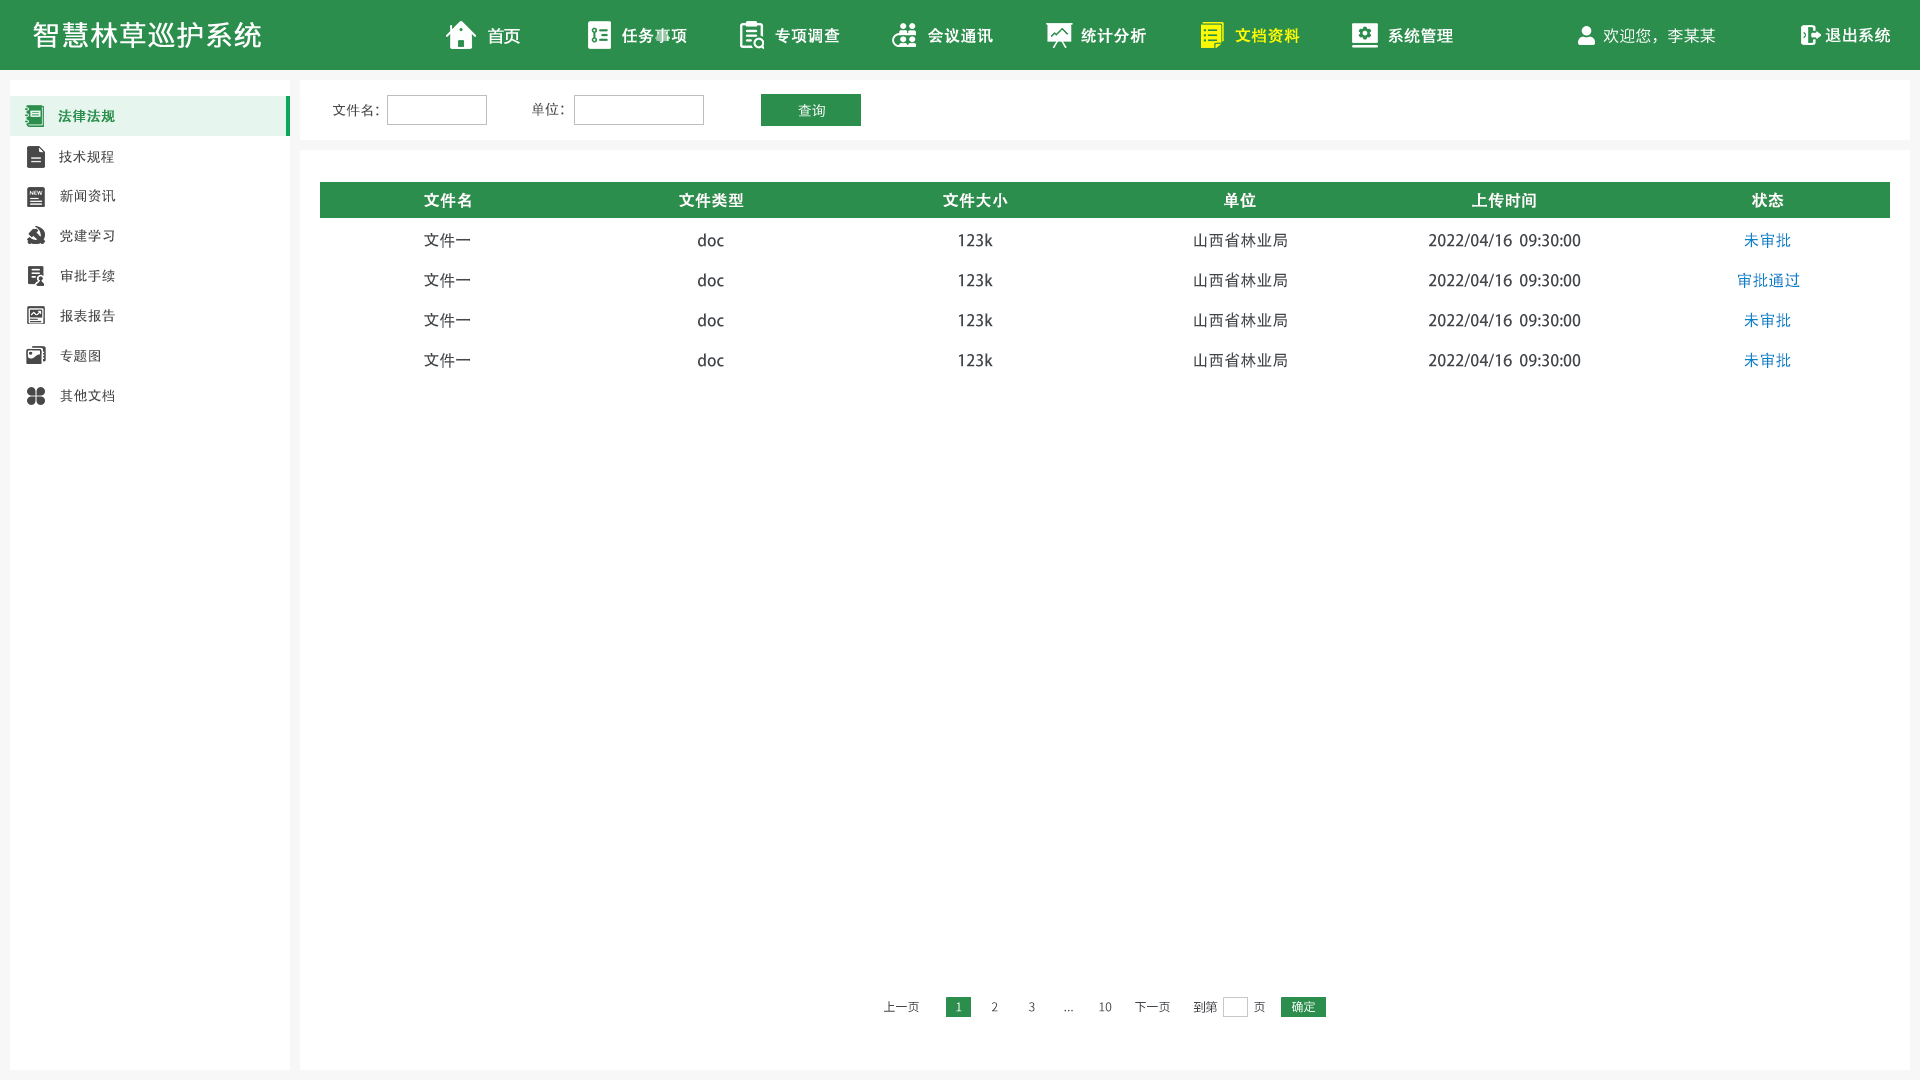Open the 新闻资讯 sidebar item
The image size is (1920, 1080).
point(87,196)
